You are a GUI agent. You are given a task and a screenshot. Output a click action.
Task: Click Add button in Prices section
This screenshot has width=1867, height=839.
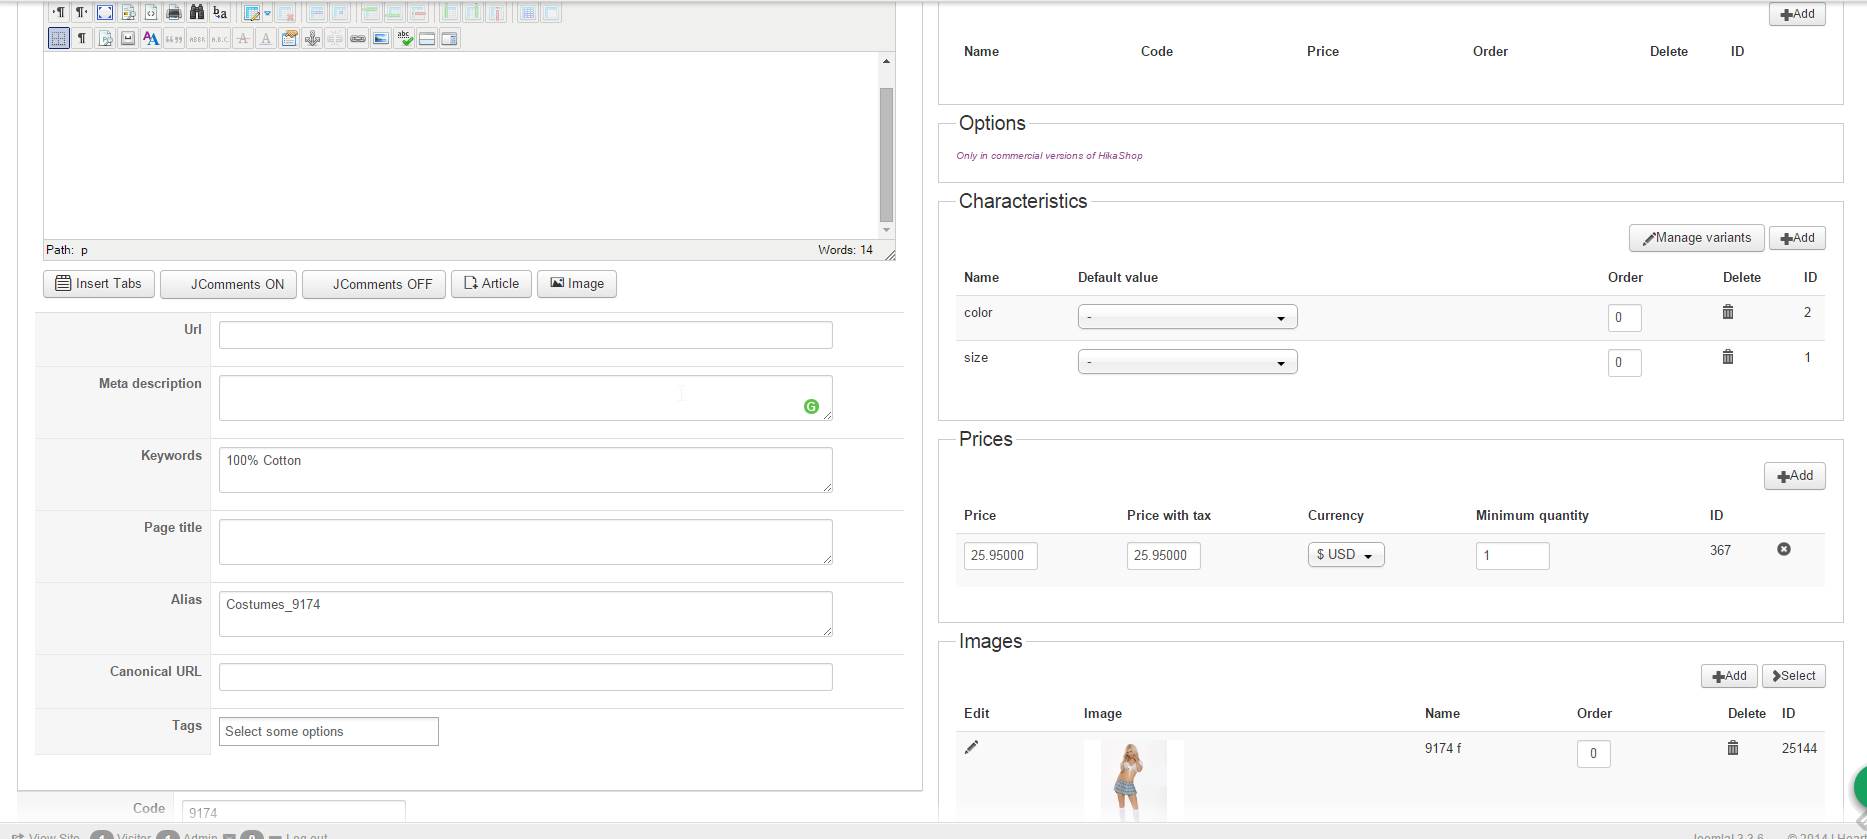(1794, 476)
